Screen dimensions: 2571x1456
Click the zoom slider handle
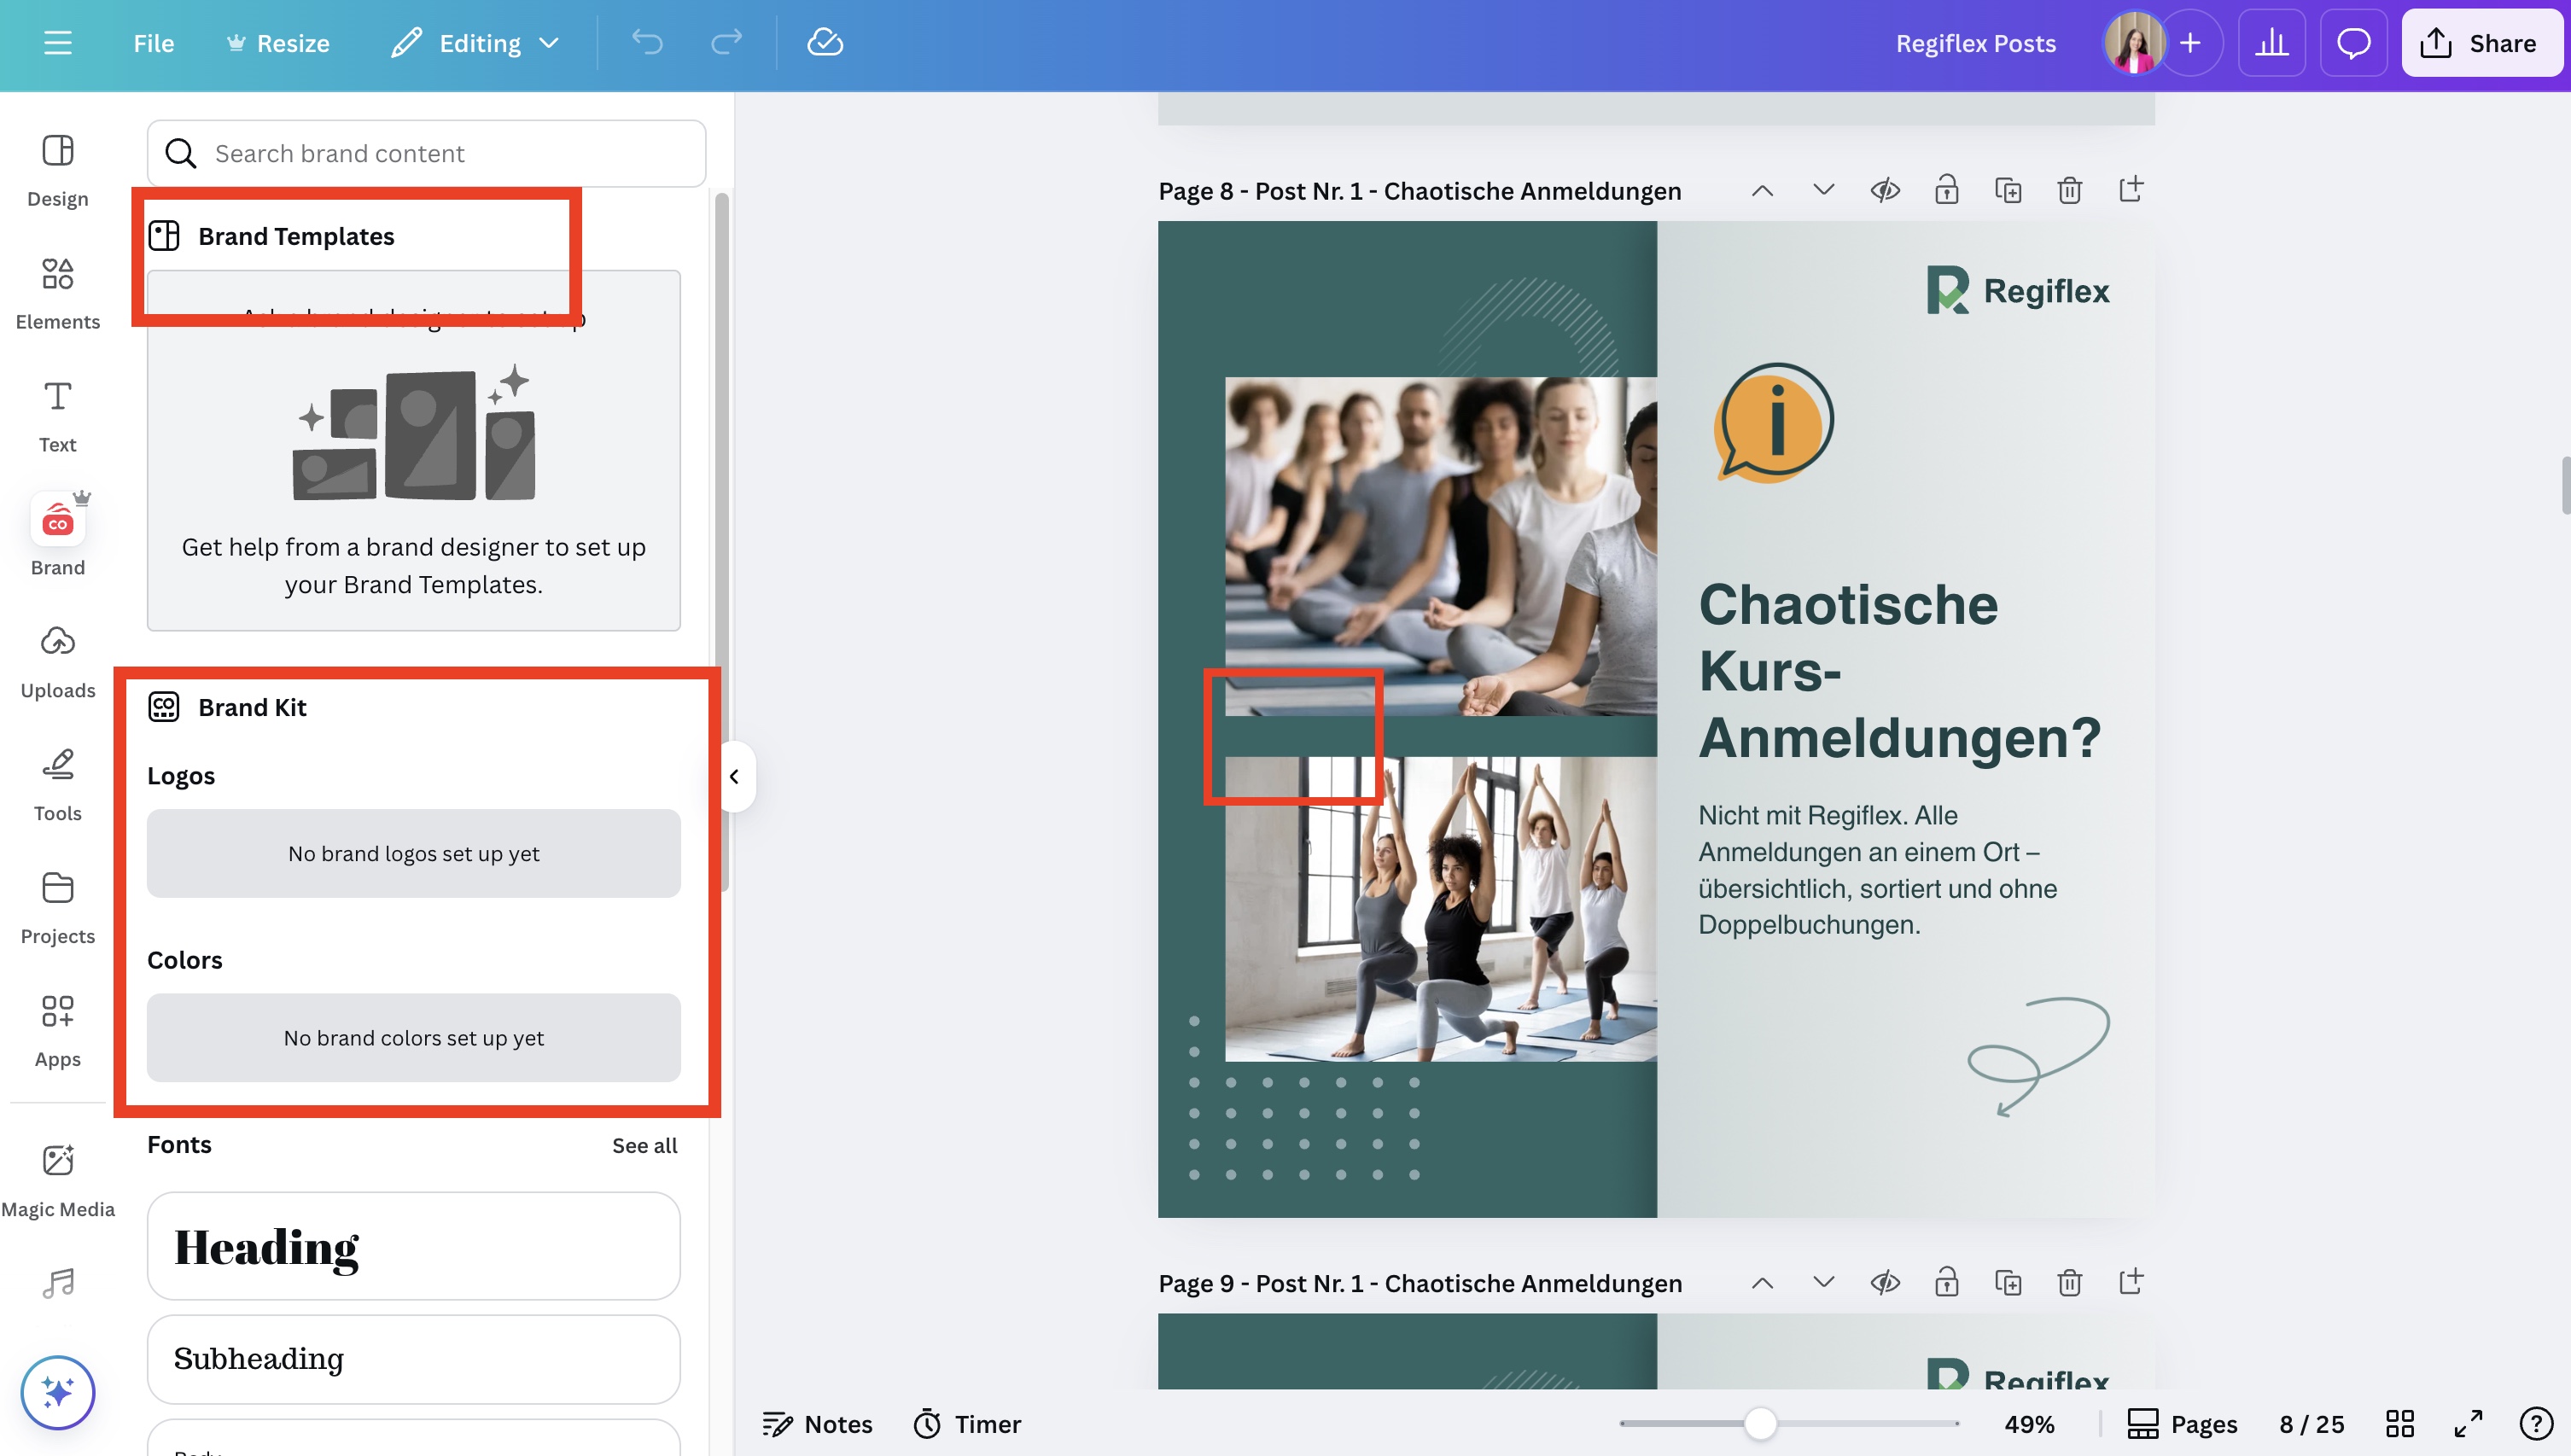point(1760,1423)
